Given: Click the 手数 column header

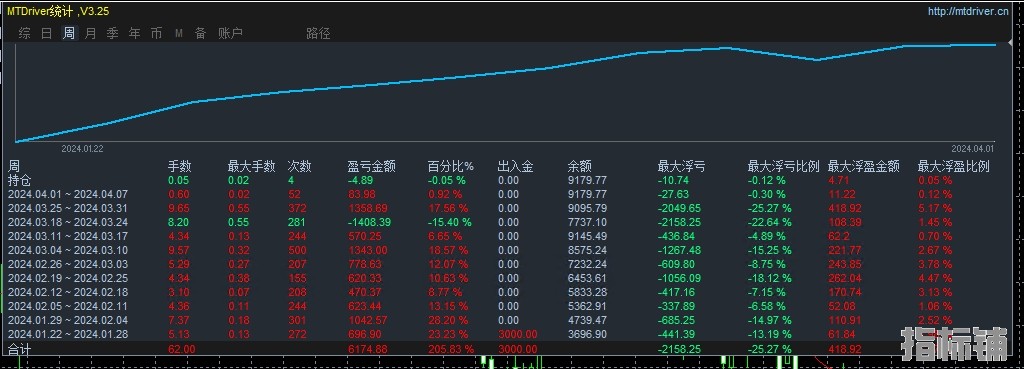Looking at the screenshot, I should [180, 167].
